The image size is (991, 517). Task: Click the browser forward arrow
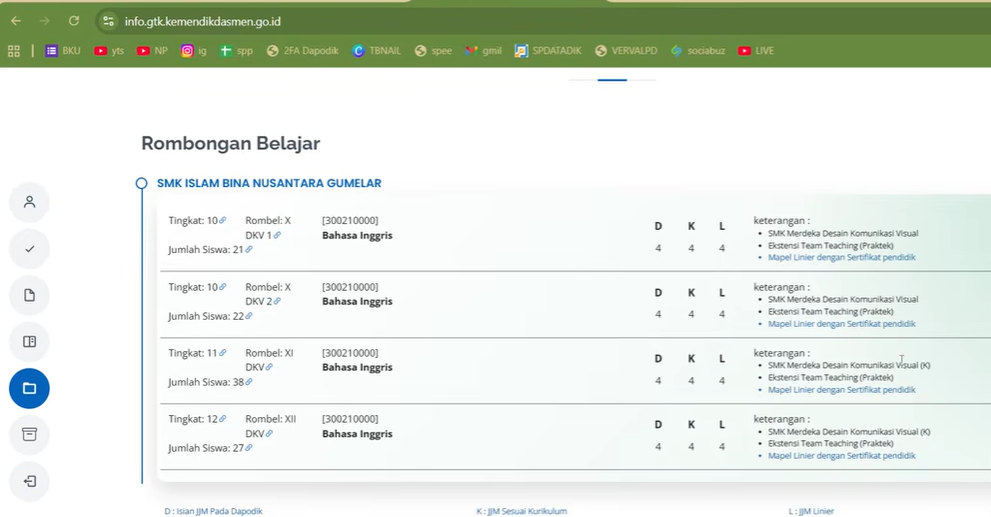point(44,21)
